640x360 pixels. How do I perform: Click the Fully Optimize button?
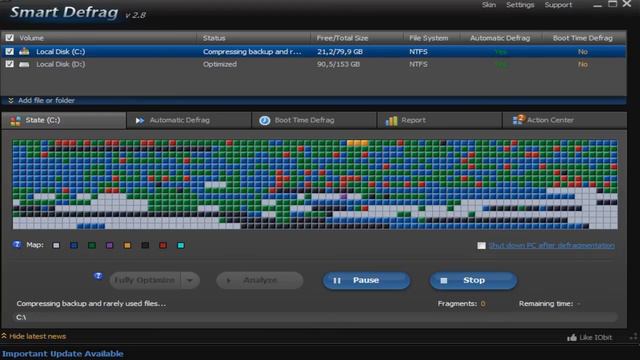146,280
